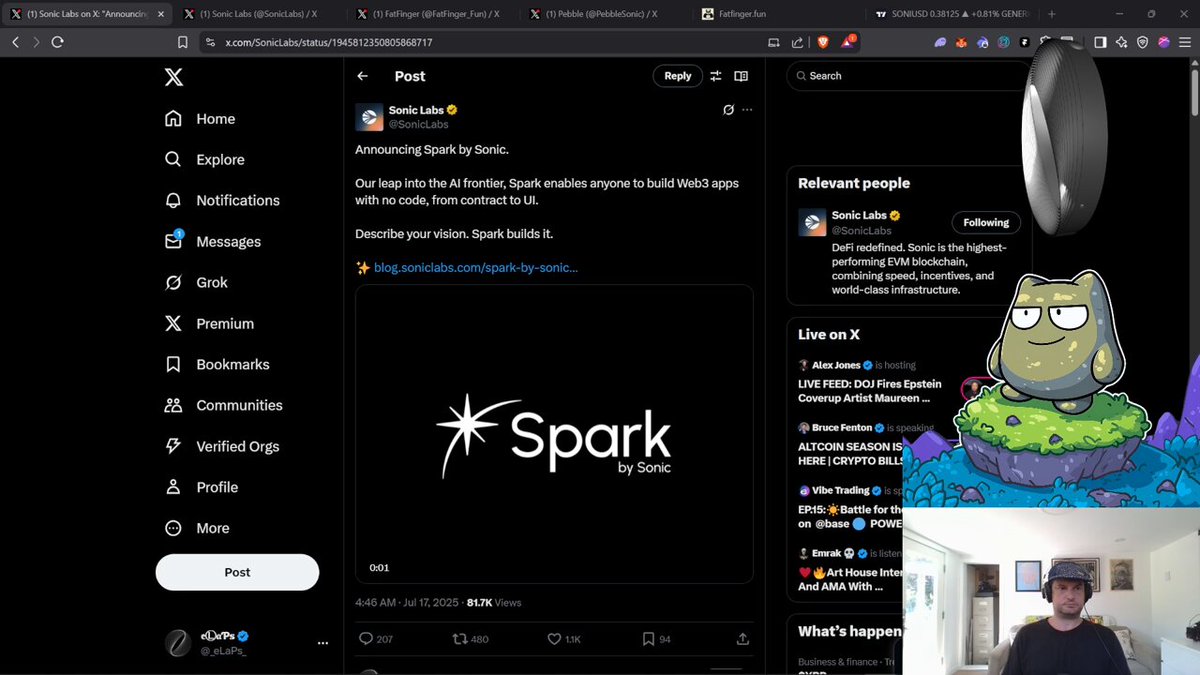The height and width of the screenshot is (675, 1200).
Task: Open Messages with unread badge
Action: pos(212,241)
